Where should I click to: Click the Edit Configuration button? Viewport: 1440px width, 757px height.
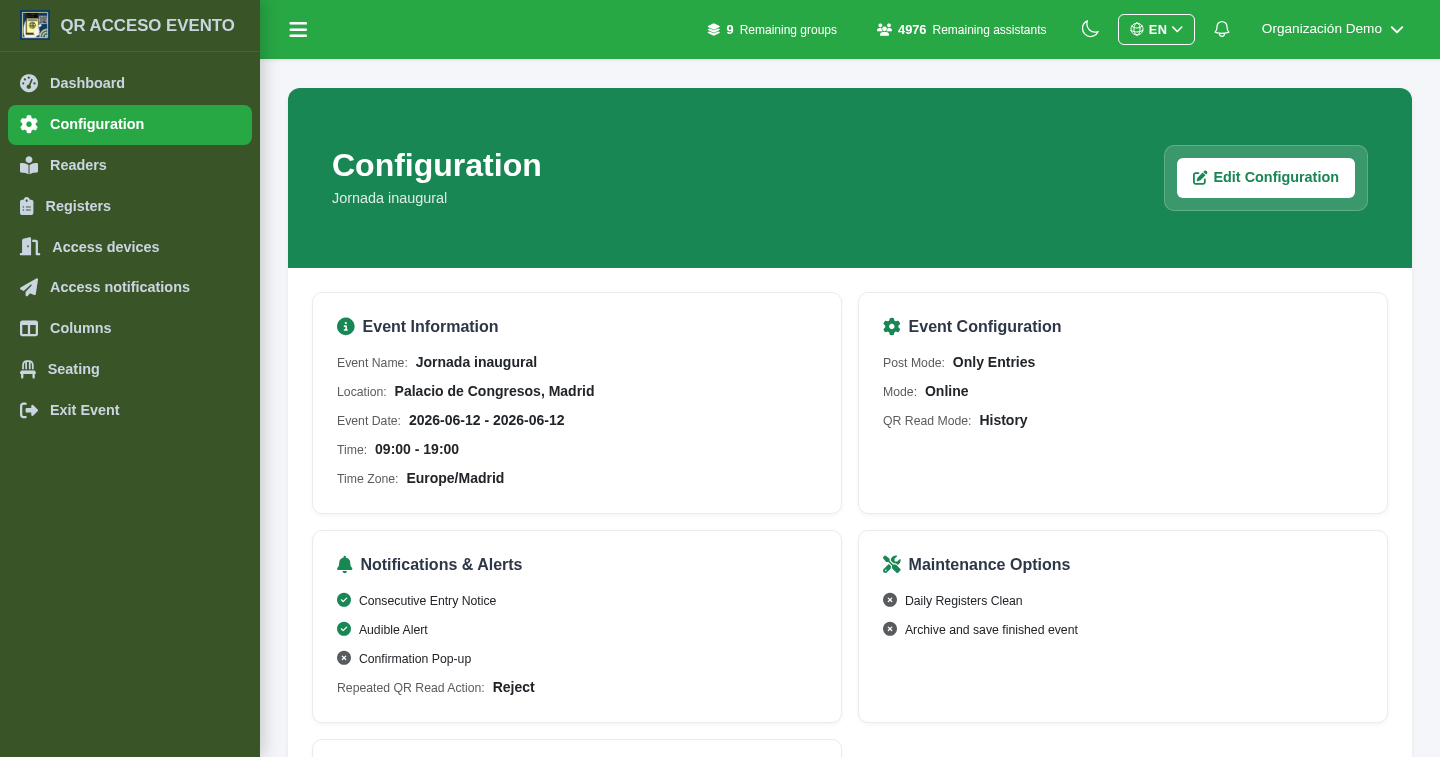(1266, 178)
